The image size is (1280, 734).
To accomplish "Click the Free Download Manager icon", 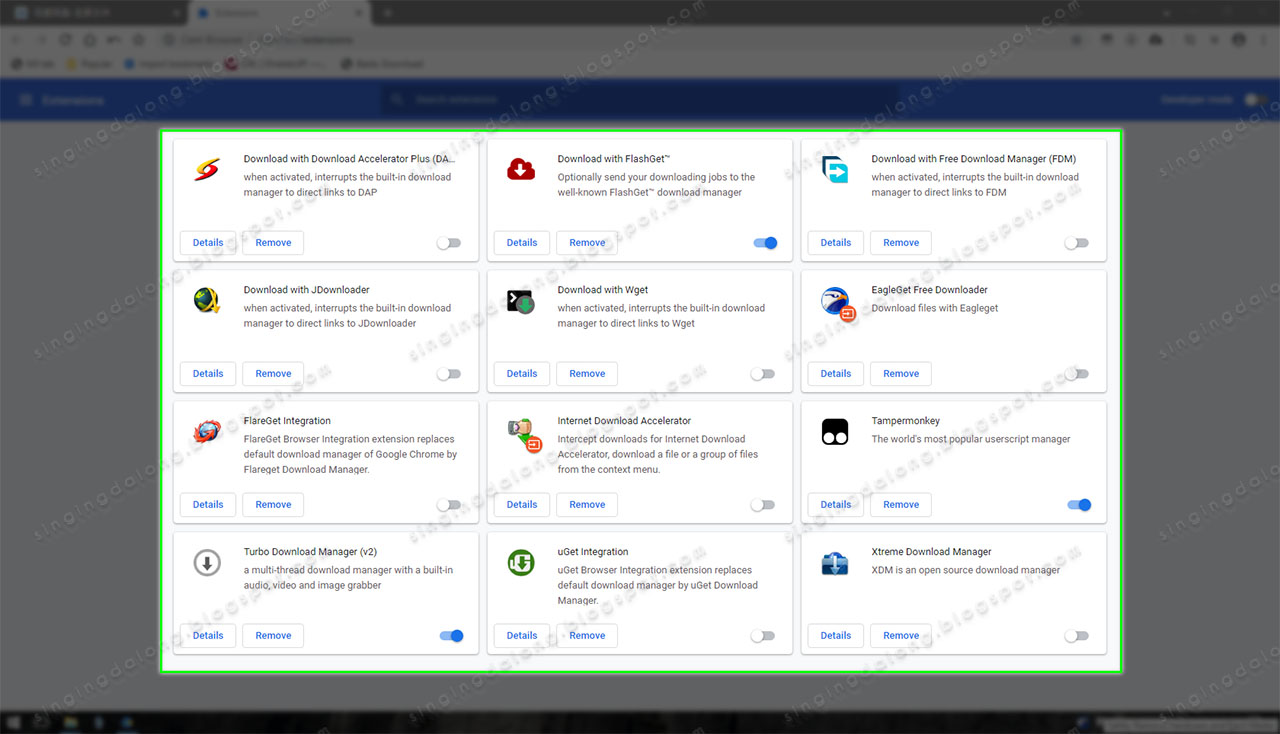I will tap(834, 170).
